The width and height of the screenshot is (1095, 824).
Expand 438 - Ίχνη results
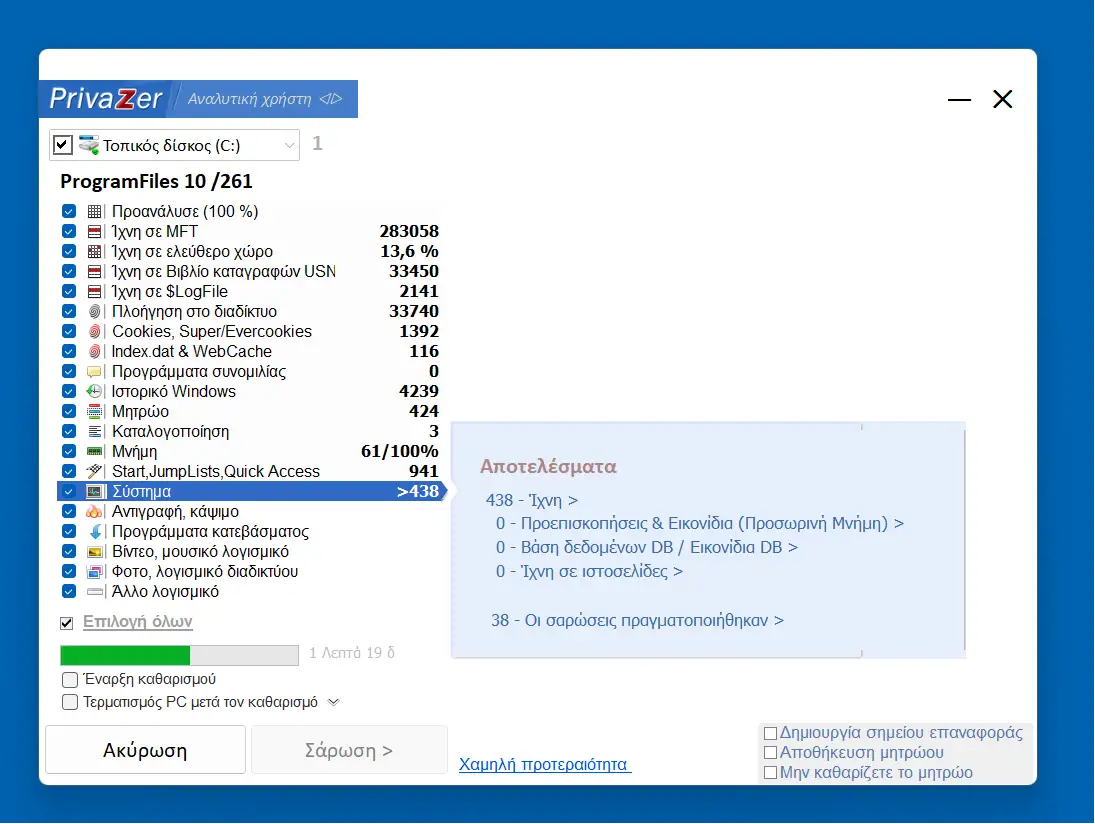coord(532,501)
